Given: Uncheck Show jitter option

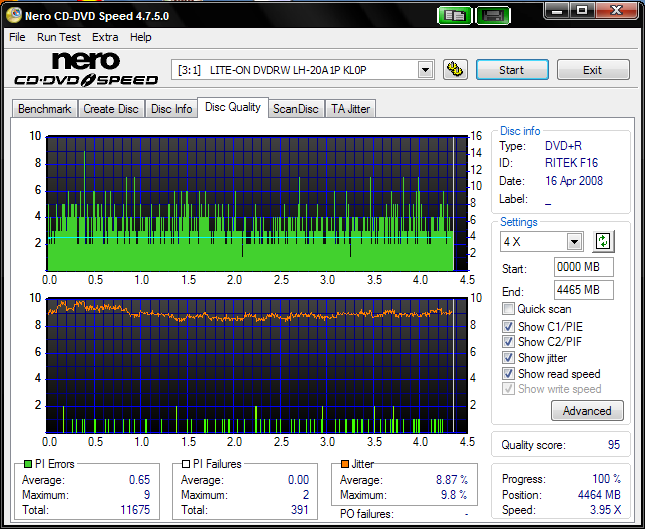Looking at the screenshot, I should tap(508, 357).
